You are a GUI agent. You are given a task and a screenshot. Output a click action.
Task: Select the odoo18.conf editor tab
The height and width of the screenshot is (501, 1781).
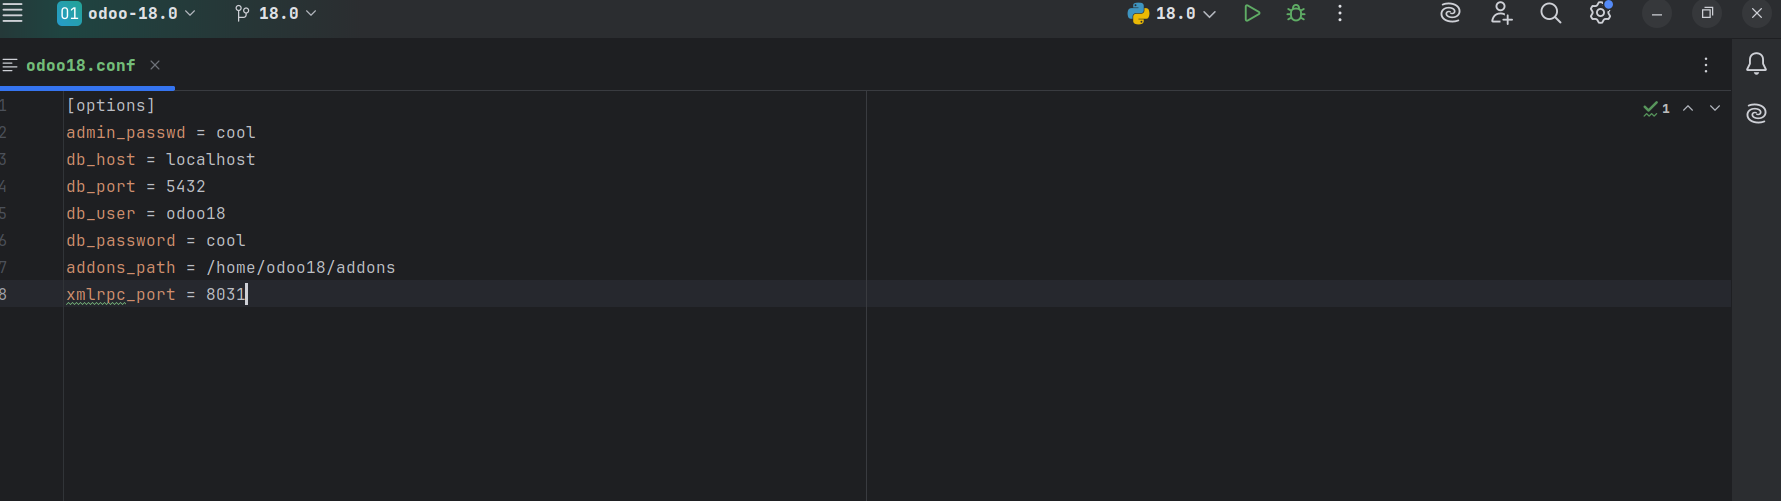point(80,65)
